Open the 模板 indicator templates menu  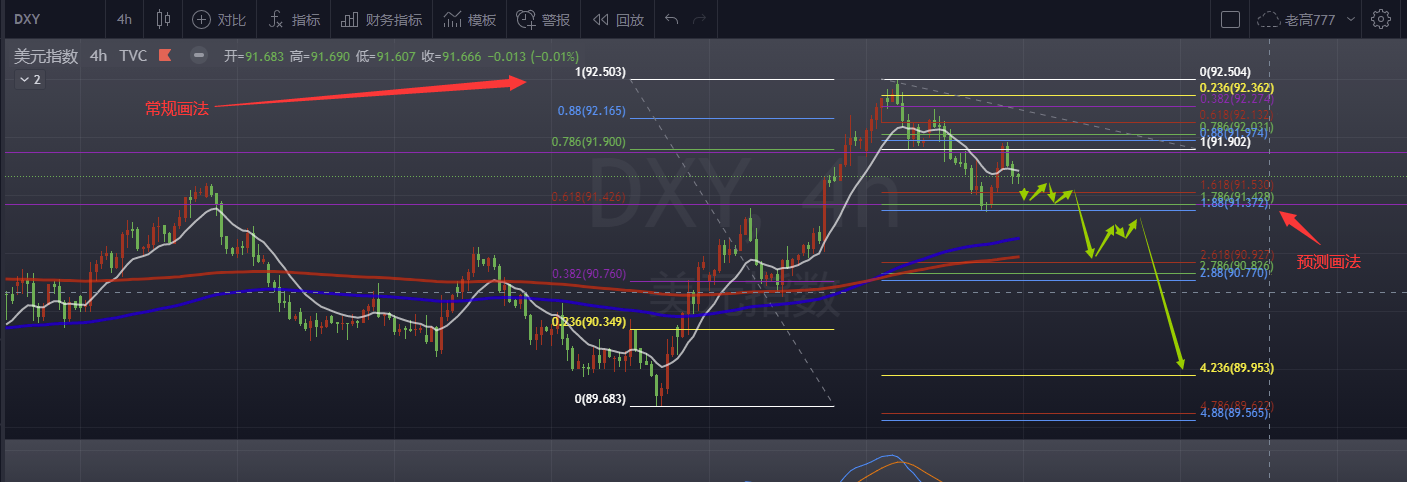(469, 19)
